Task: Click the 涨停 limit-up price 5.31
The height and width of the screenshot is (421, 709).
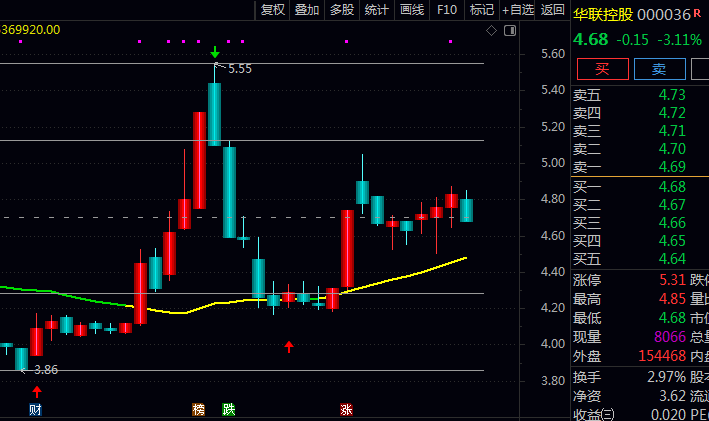Action: click(x=672, y=280)
